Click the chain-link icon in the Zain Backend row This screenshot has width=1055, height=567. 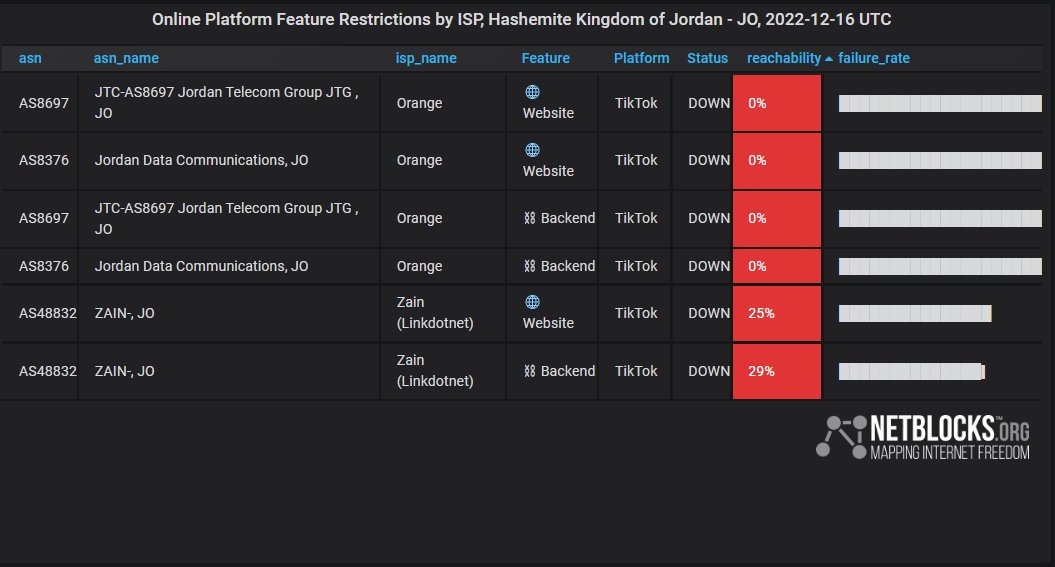click(530, 371)
